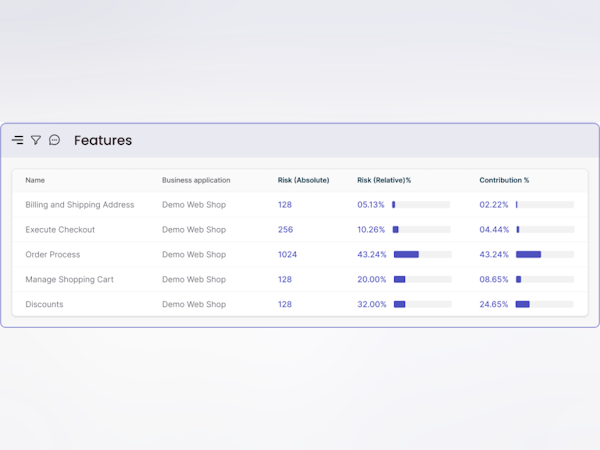Sort by Contribution % column header

(x=504, y=180)
